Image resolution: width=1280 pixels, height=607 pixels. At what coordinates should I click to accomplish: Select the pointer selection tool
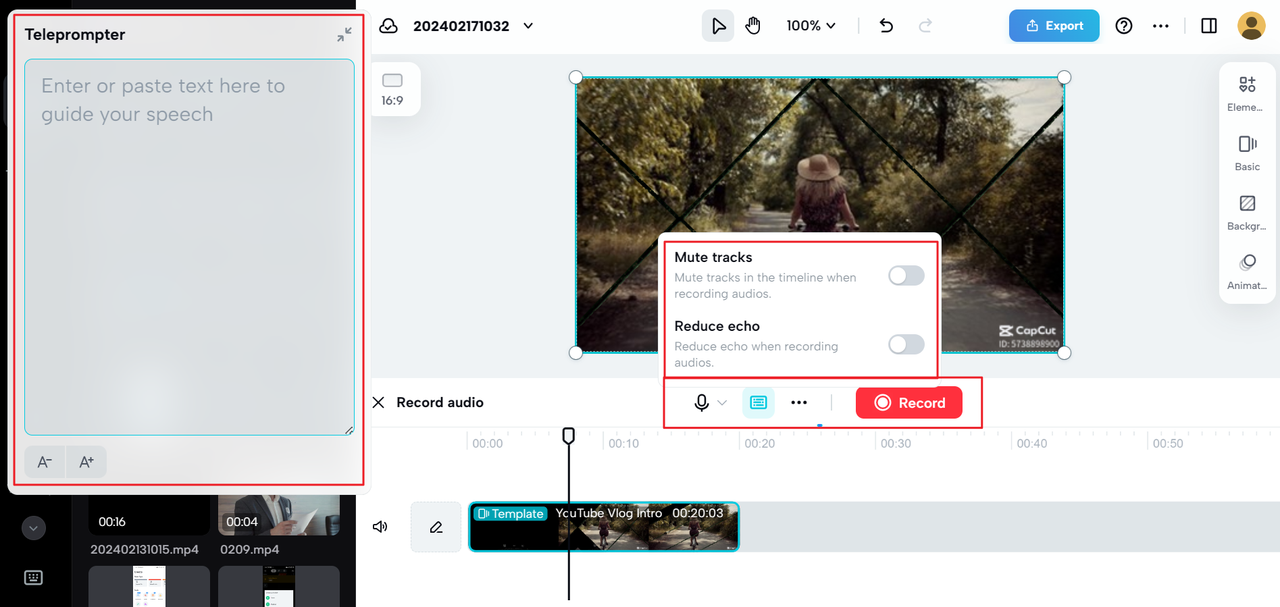[718, 26]
